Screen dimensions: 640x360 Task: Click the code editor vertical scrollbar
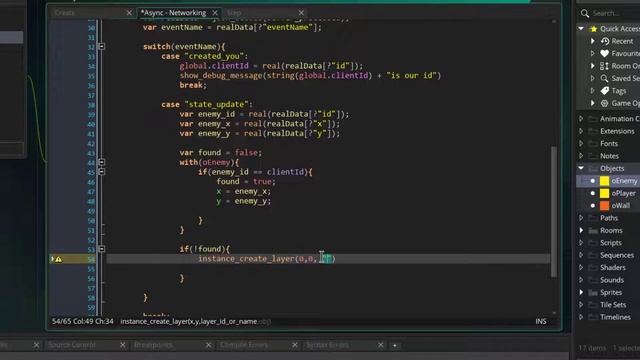pyautogui.click(x=554, y=211)
